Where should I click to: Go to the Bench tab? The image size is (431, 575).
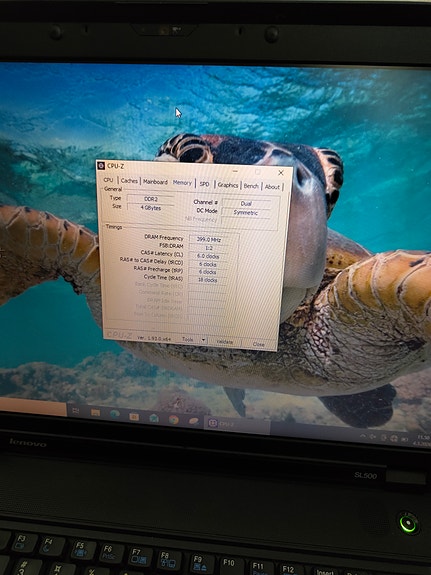pyautogui.click(x=251, y=186)
